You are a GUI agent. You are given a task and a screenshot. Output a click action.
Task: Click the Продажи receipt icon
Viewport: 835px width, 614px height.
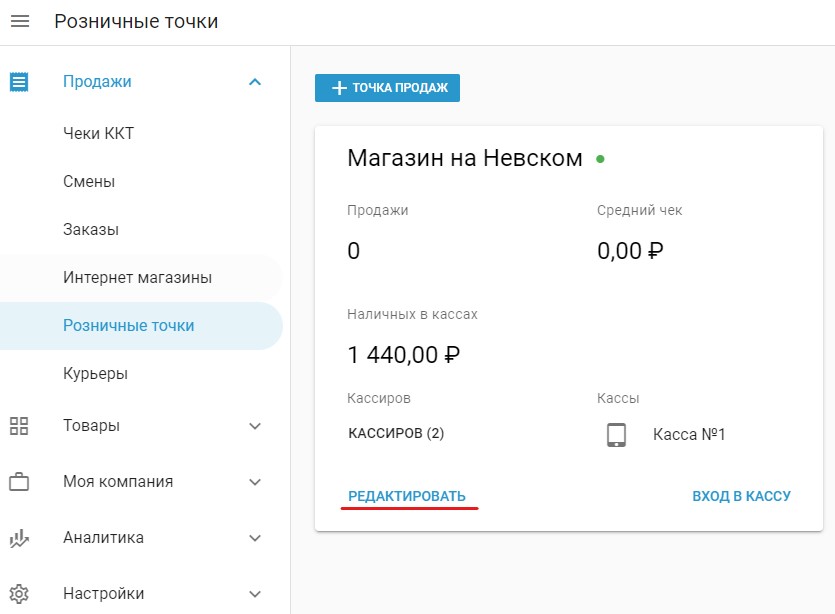(x=19, y=82)
